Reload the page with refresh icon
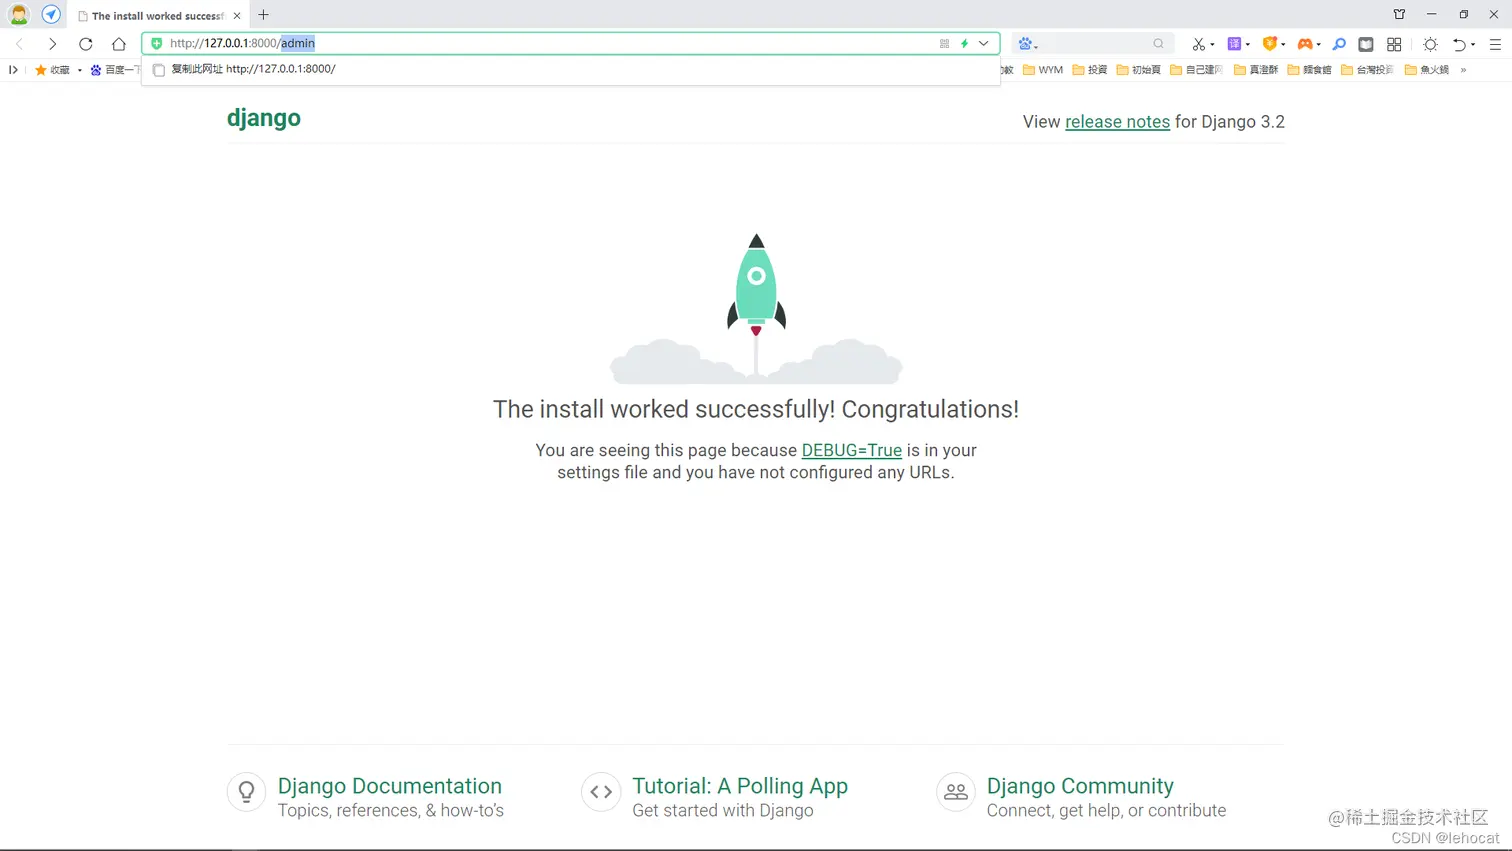 tap(86, 44)
